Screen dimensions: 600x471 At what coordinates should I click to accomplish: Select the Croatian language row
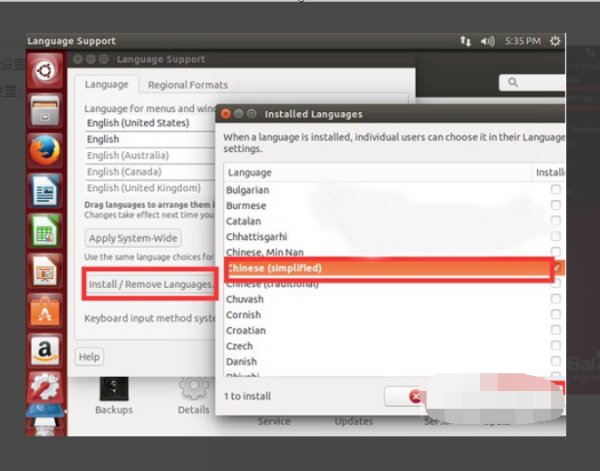395,330
